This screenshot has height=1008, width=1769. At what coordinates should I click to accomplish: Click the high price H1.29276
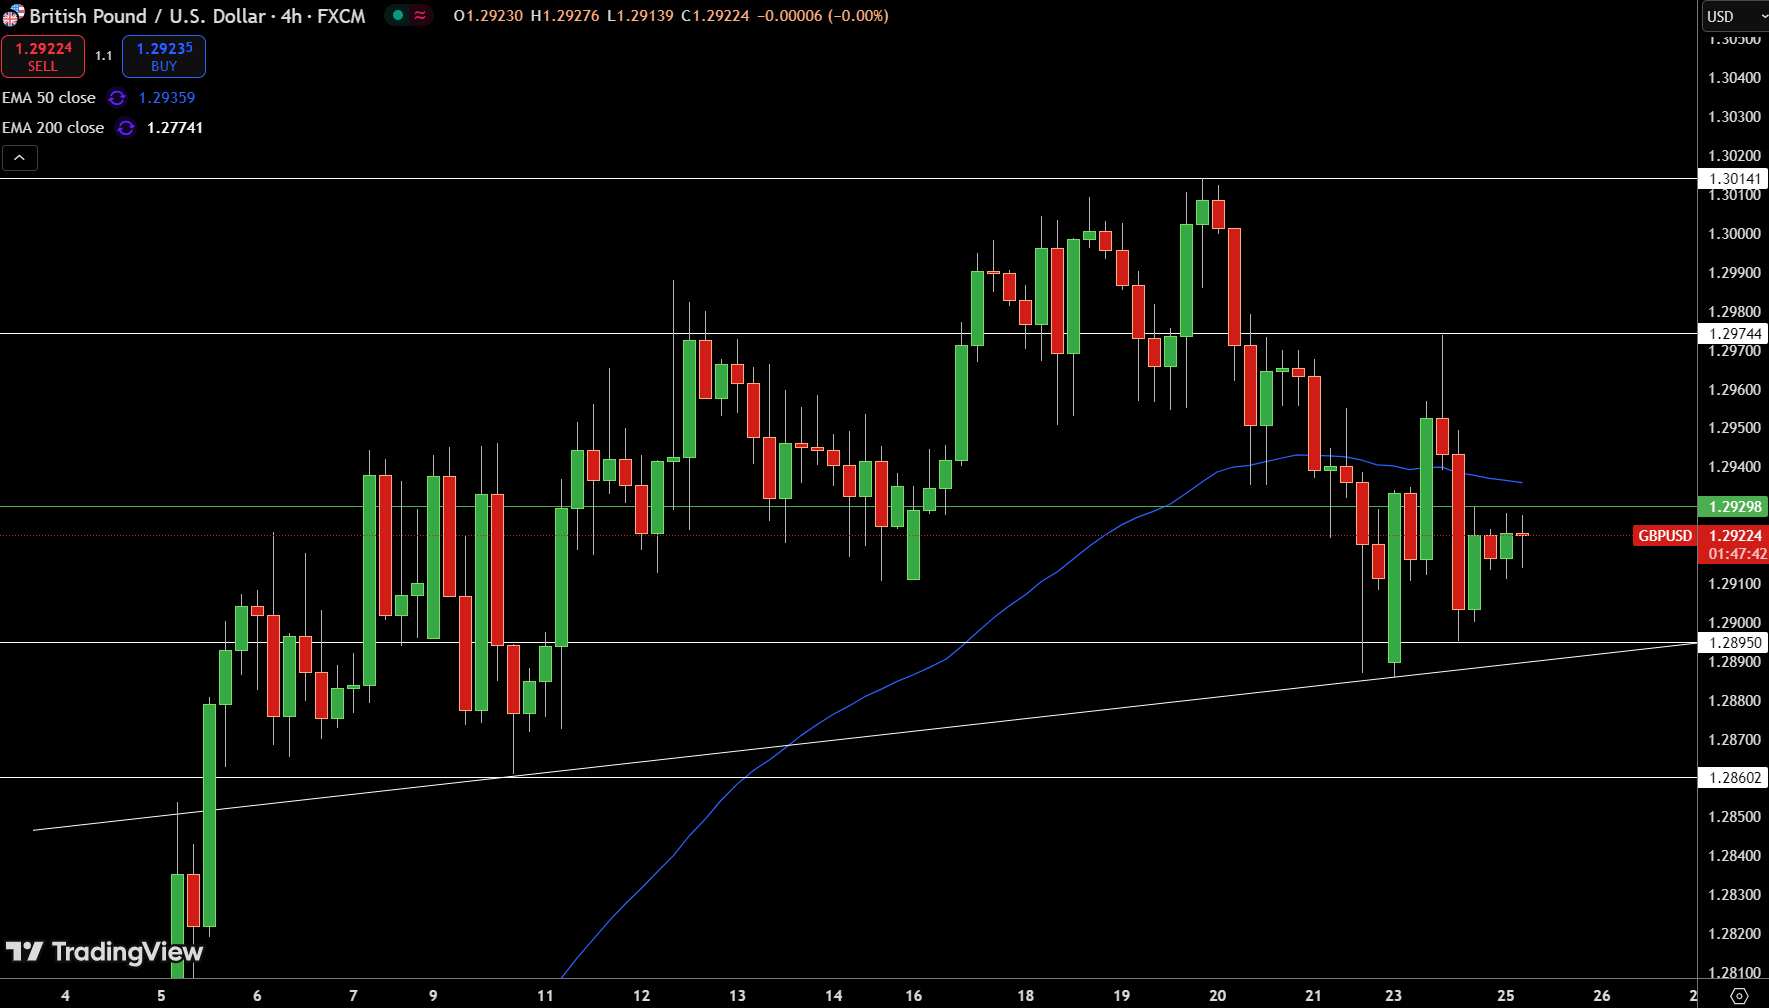point(565,16)
